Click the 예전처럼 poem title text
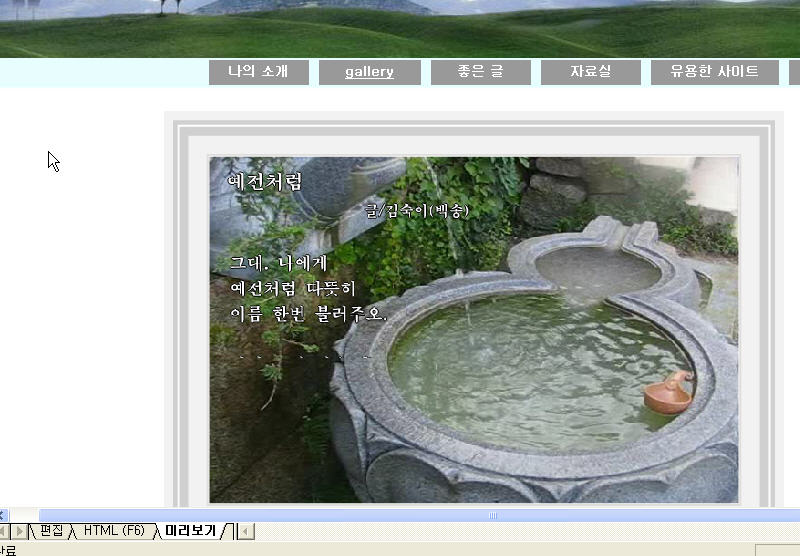This screenshot has width=800, height=556. click(265, 182)
